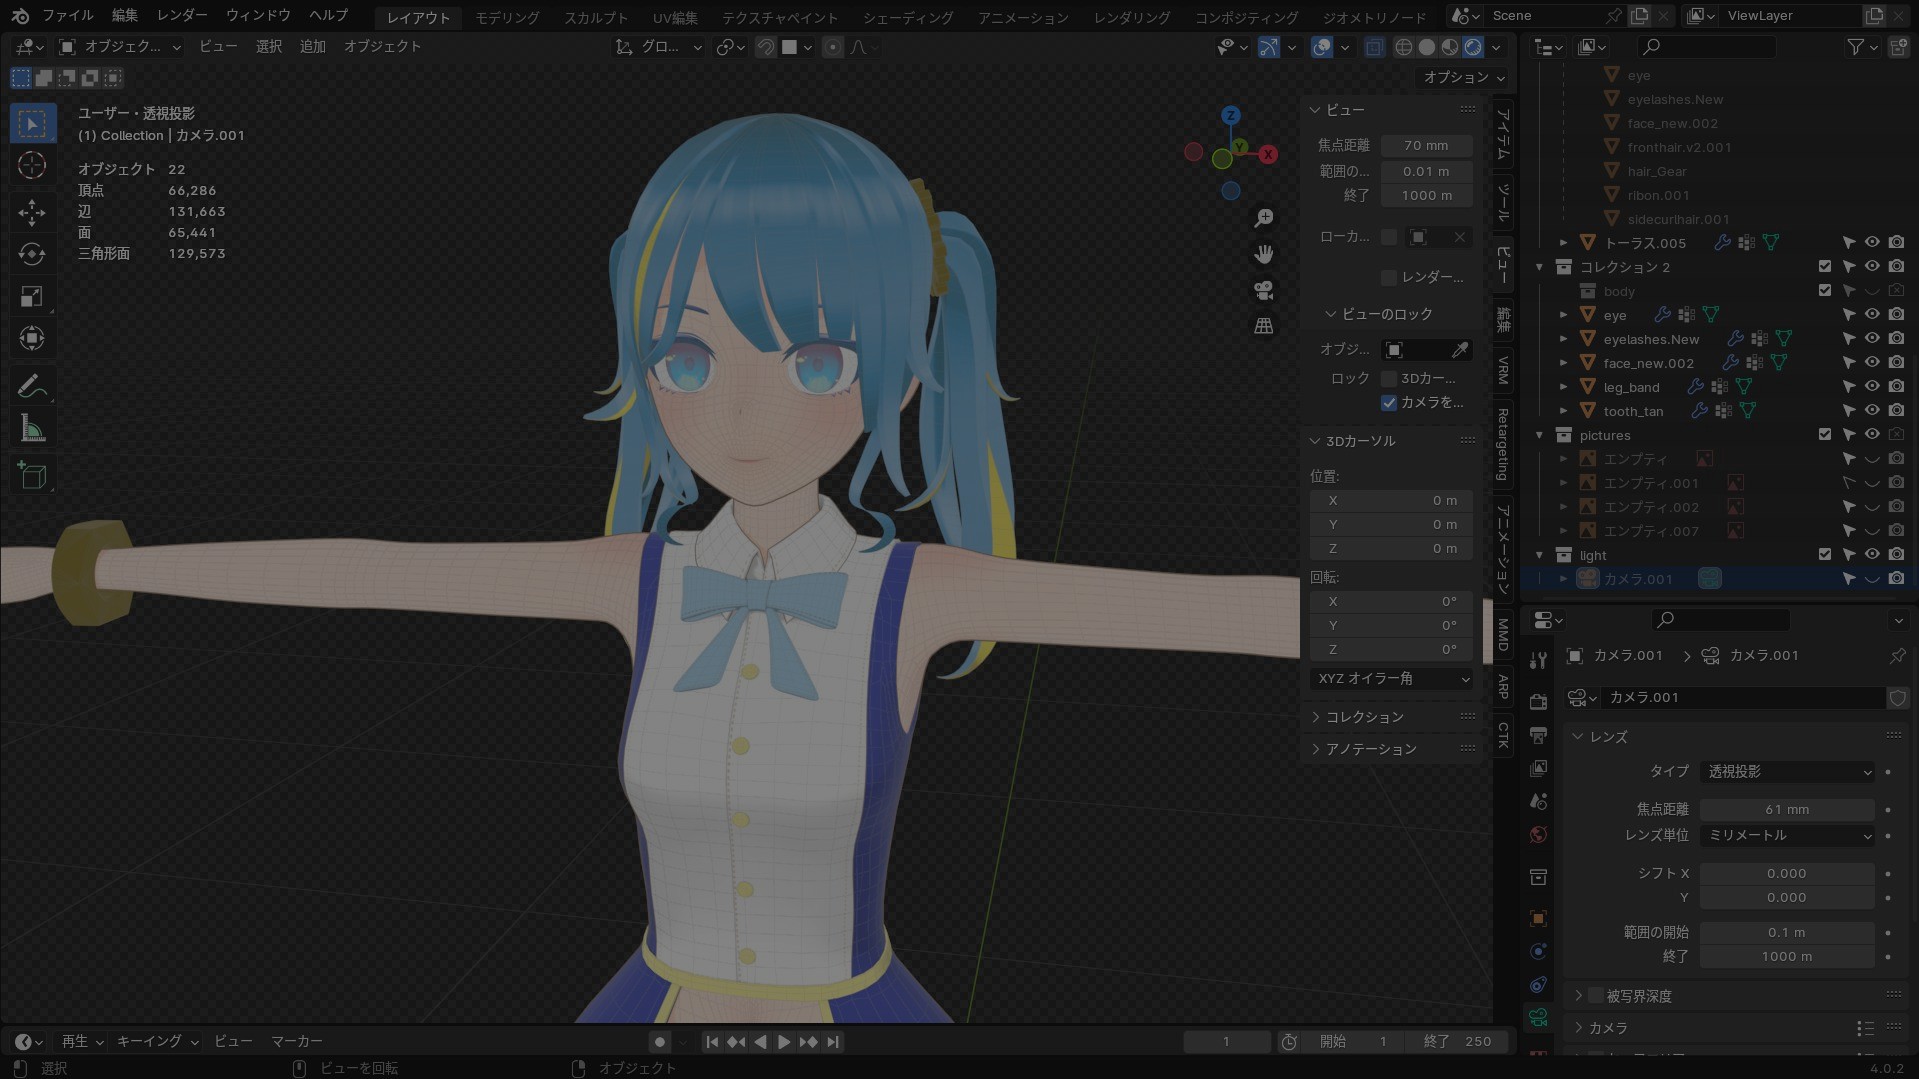Click the camera 焦点距離 61 mm field
Viewport: 1919px width, 1079px height.
tap(1787, 810)
